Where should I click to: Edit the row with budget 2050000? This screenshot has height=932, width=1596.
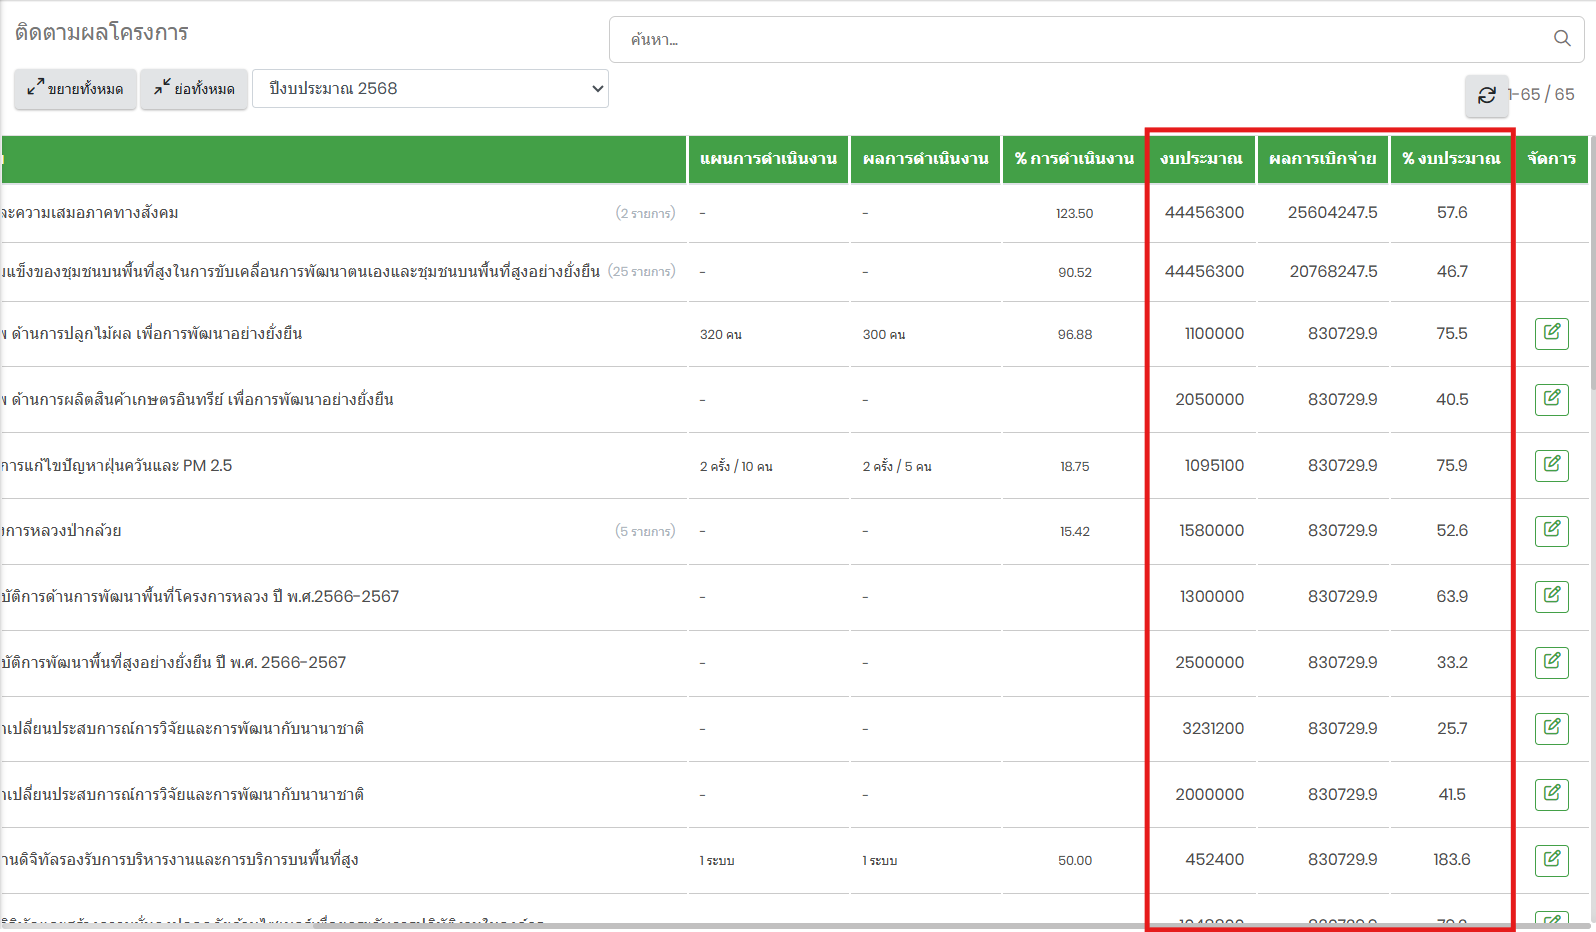click(x=1551, y=399)
